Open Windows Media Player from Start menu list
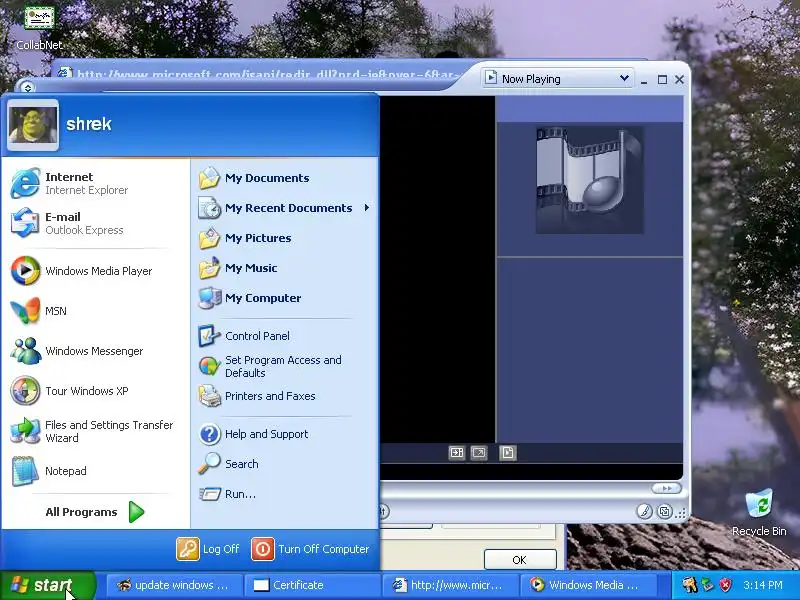 coord(95,271)
